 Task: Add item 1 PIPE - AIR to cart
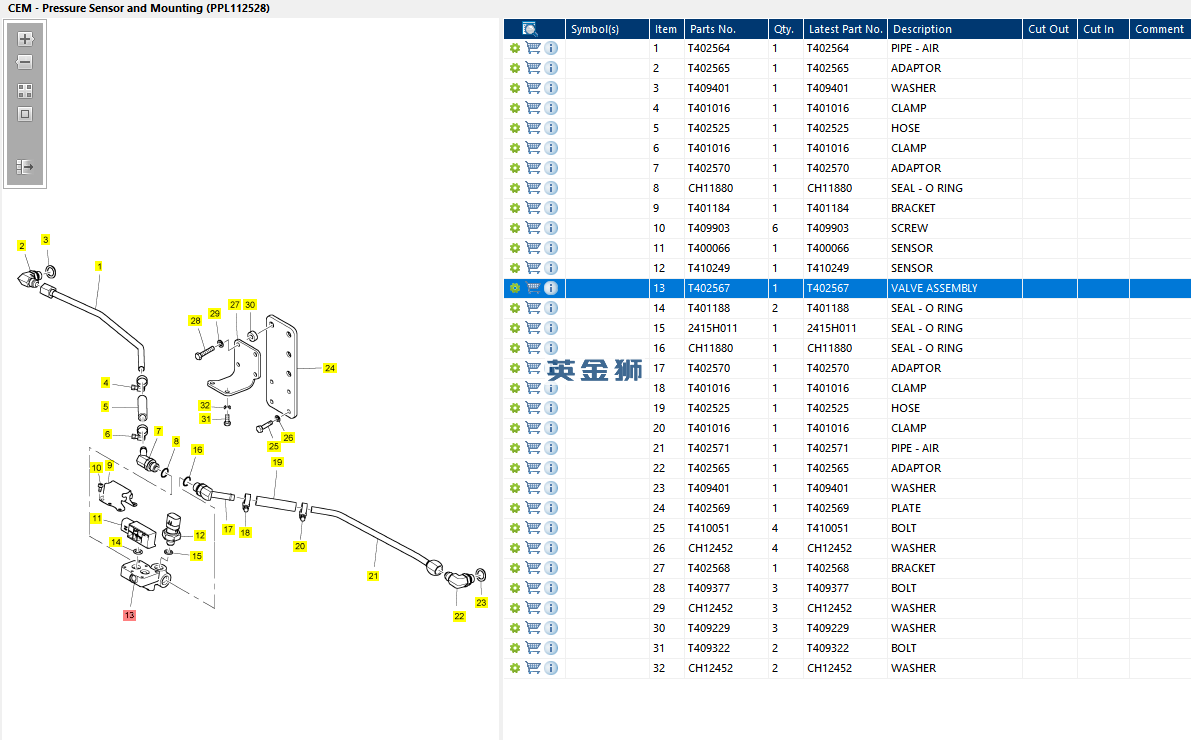point(533,48)
